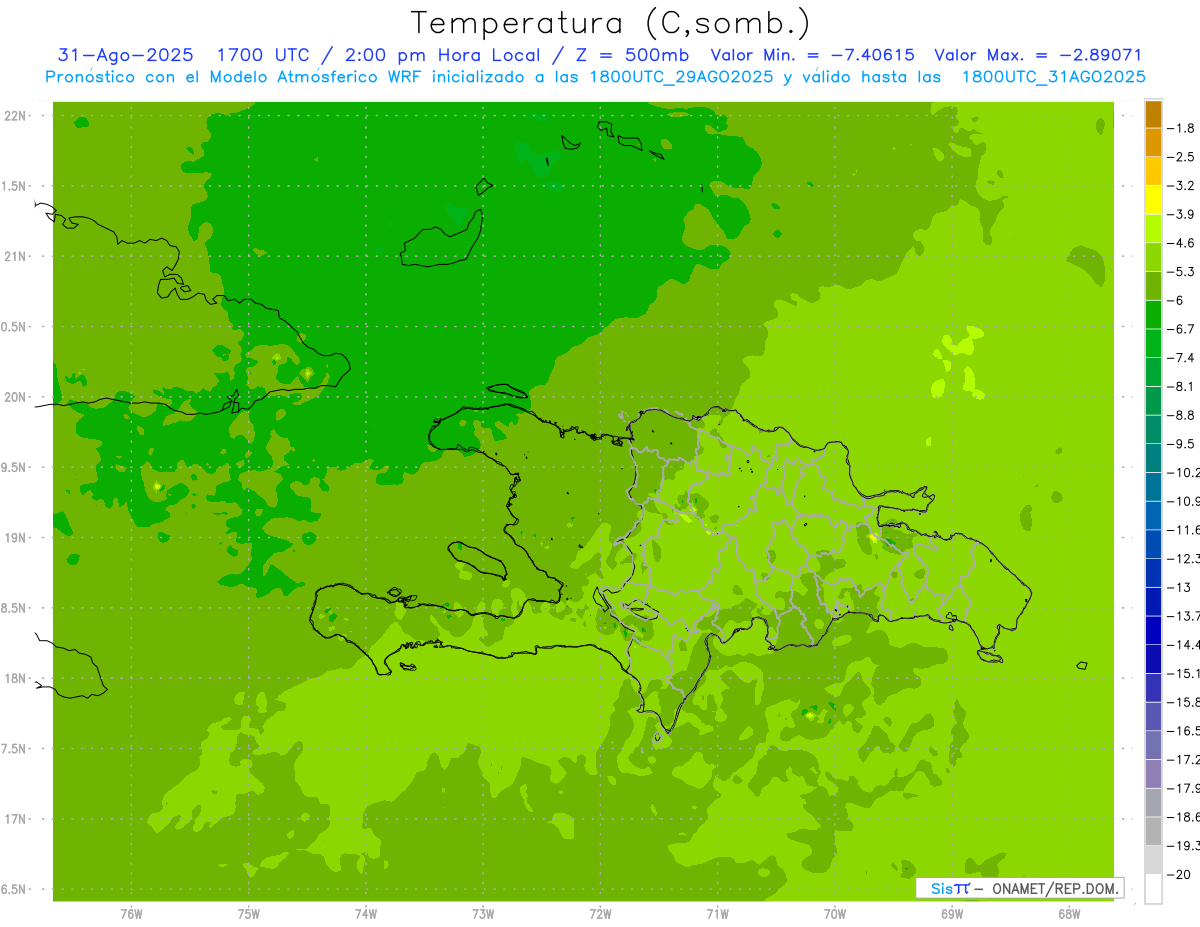Select the topmost brown-orange color bar swatch above -1.8
The height and width of the screenshot is (927, 1200).
pyautogui.click(x=1153, y=114)
